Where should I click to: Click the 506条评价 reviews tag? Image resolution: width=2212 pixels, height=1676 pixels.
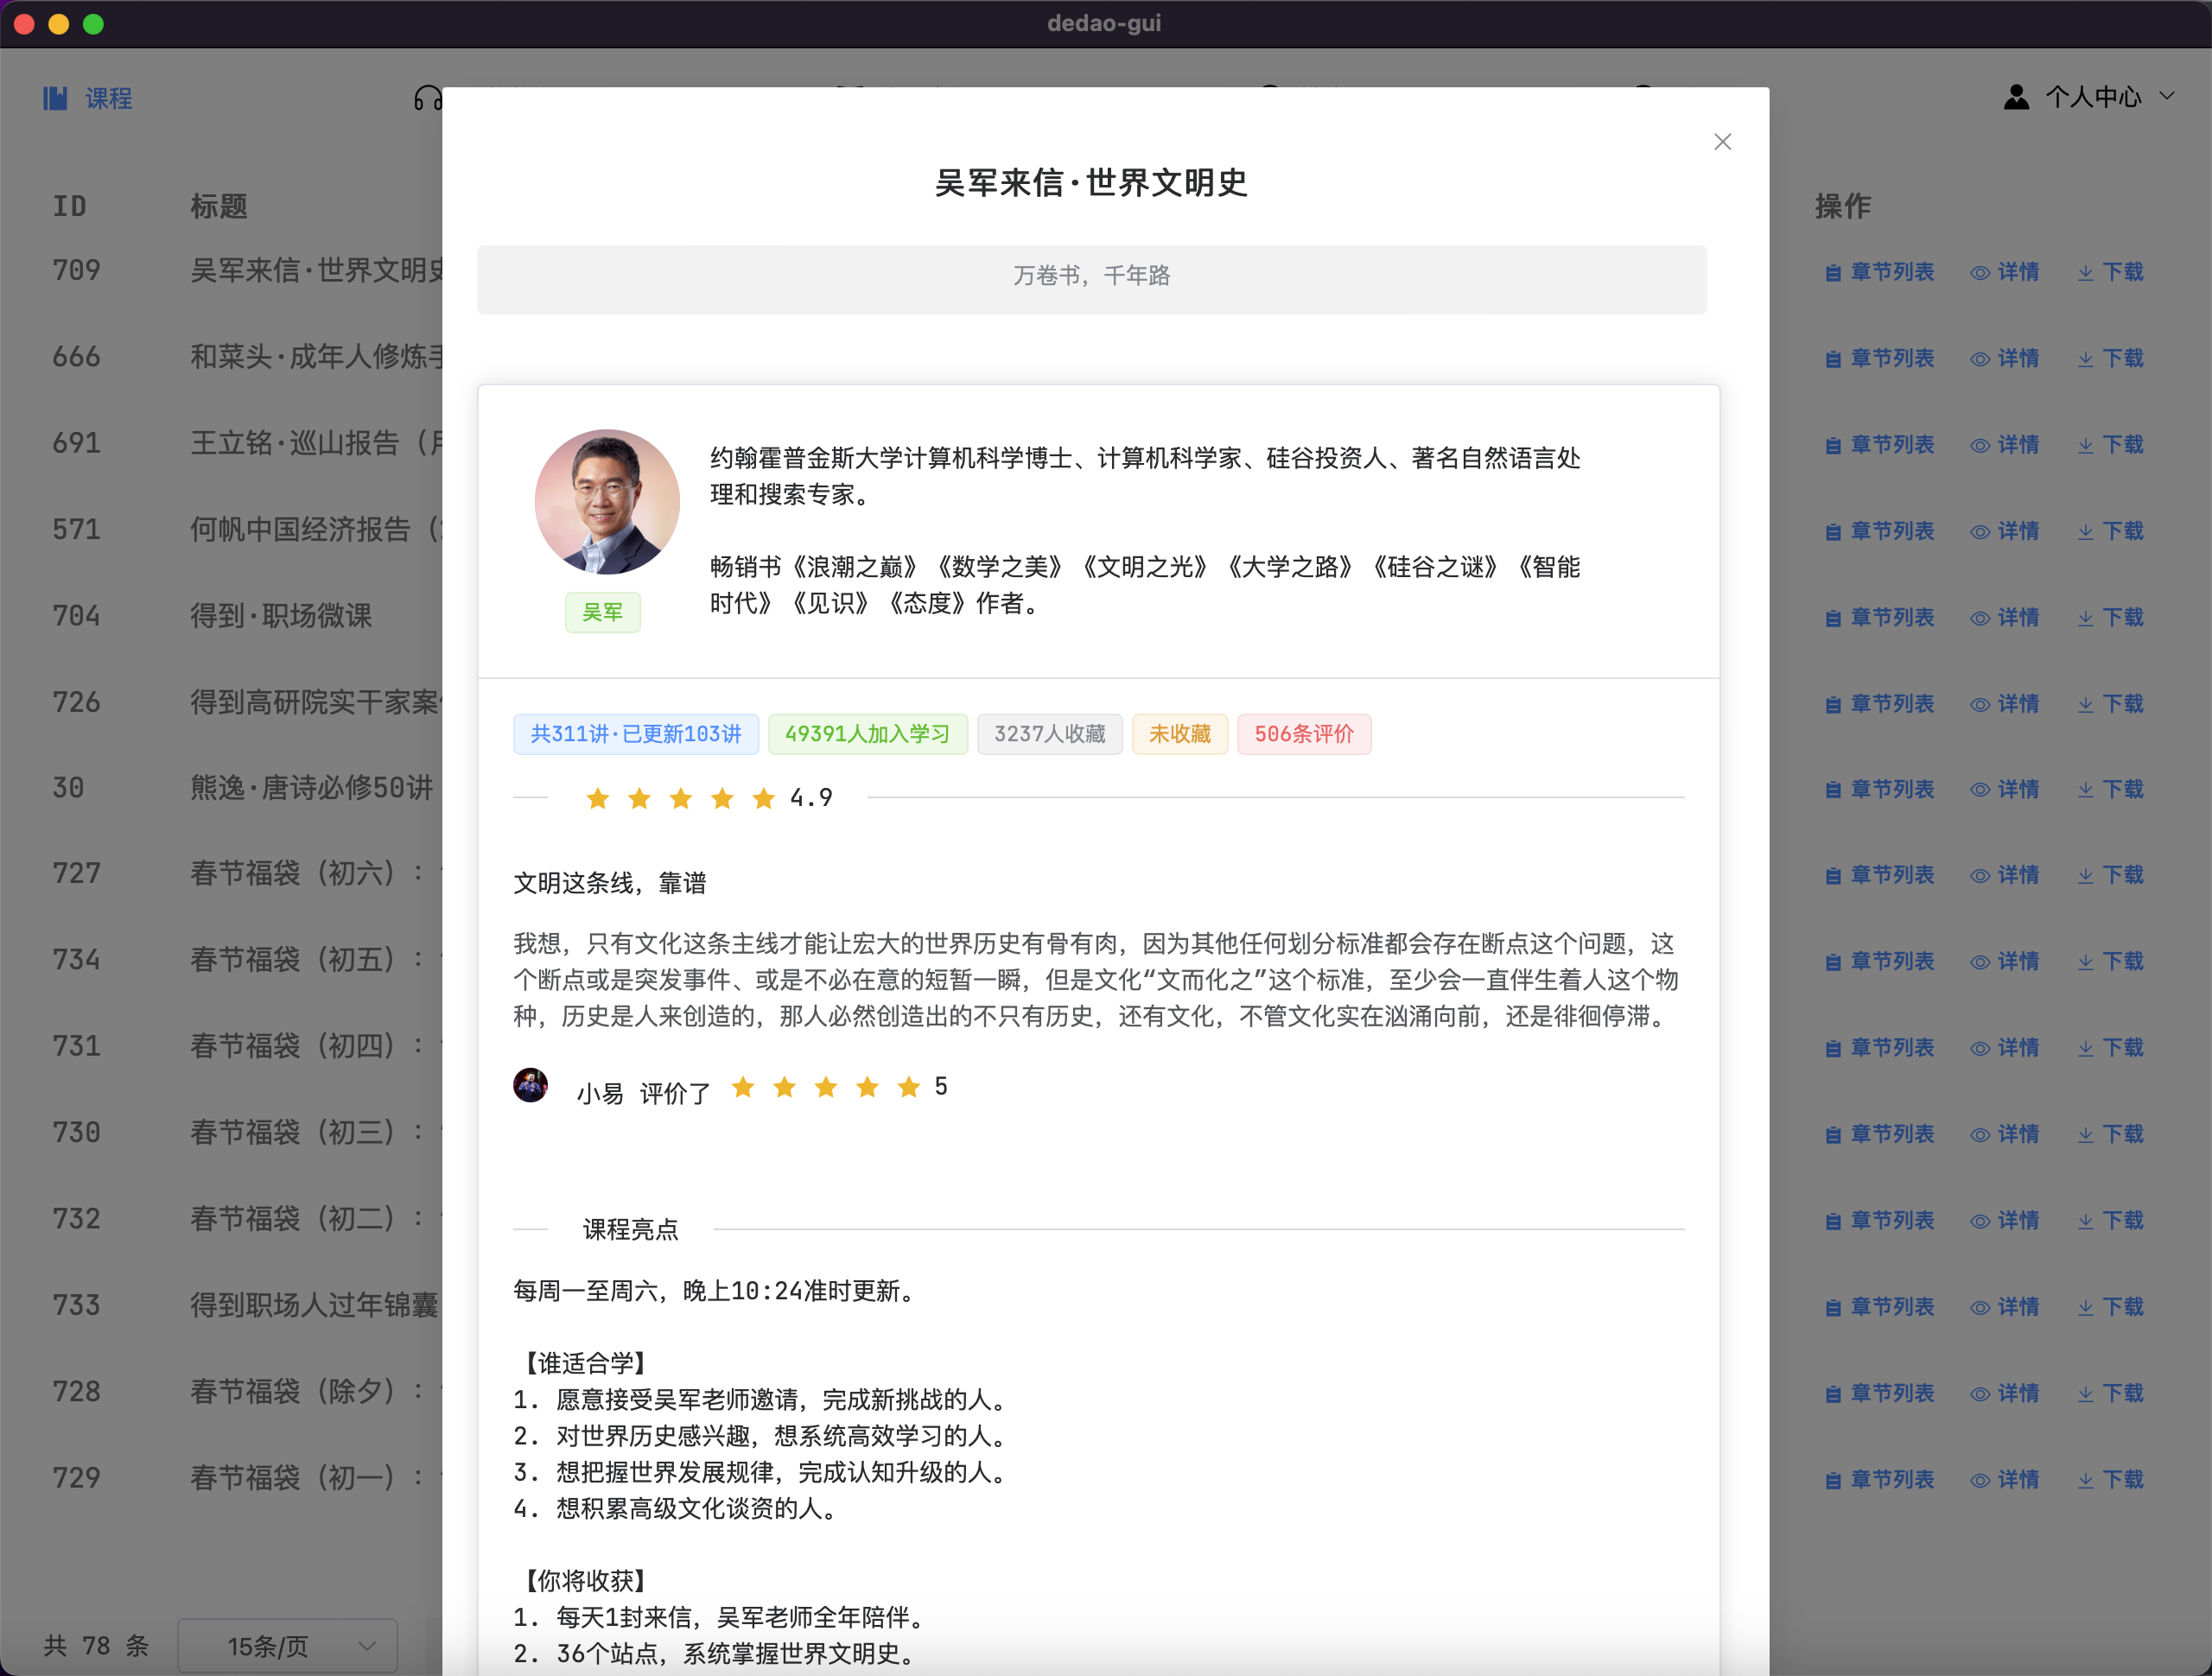pos(1303,734)
